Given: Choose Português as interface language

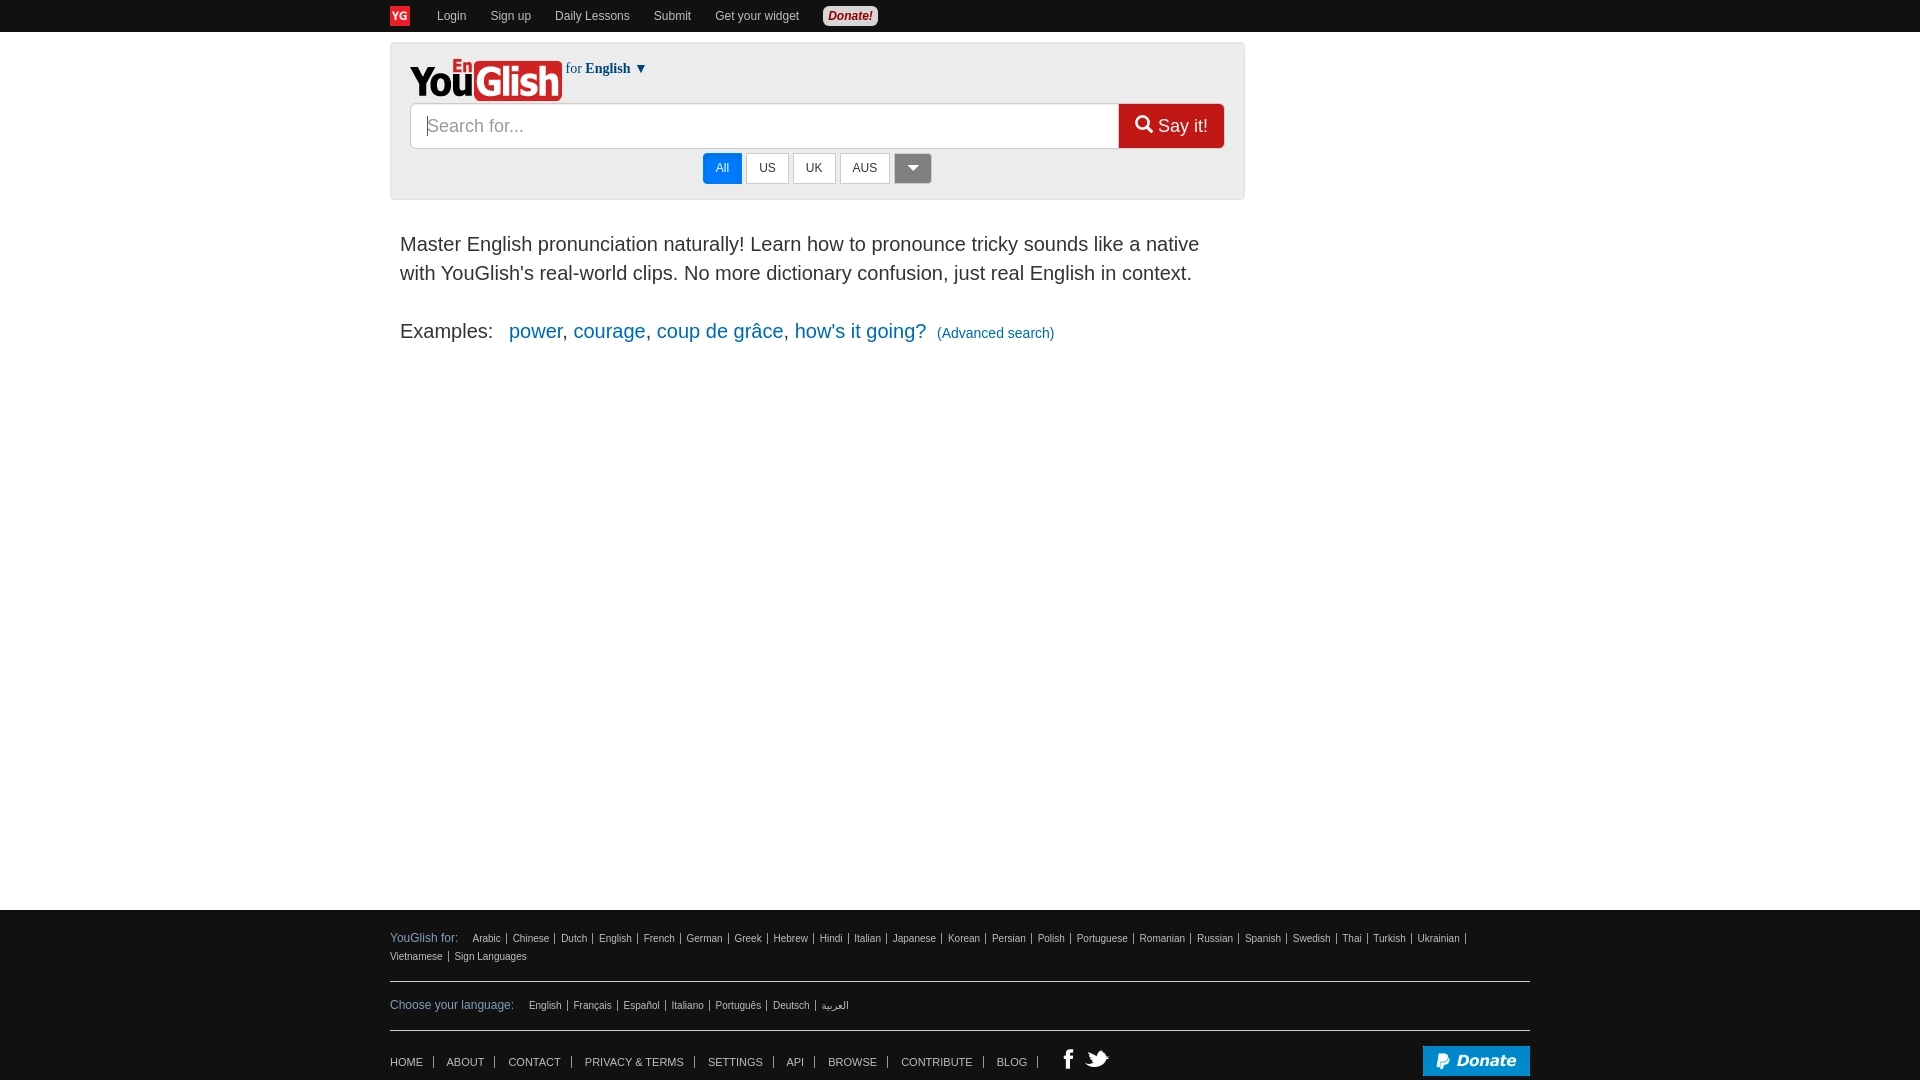Looking at the screenshot, I should click(738, 1006).
